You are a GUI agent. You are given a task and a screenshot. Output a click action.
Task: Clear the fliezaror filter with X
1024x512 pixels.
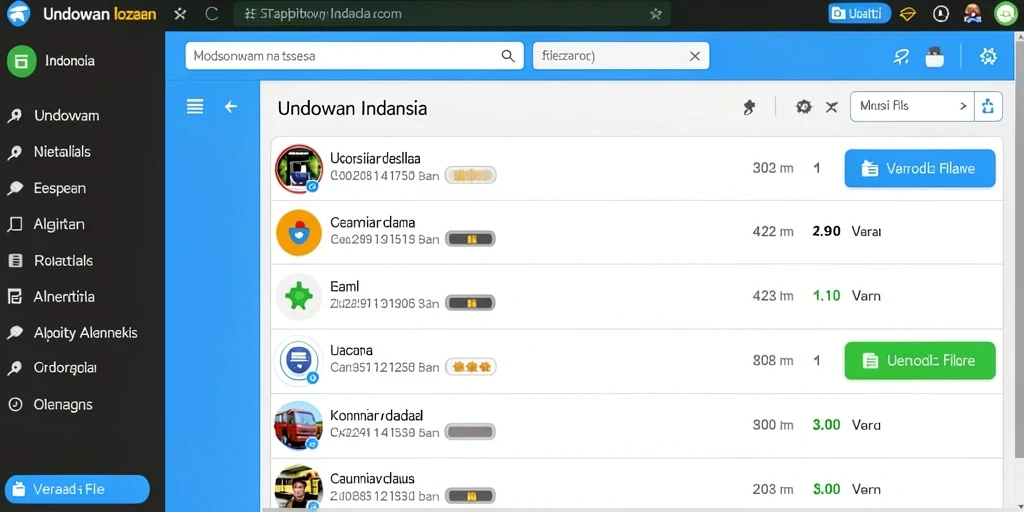coord(695,57)
